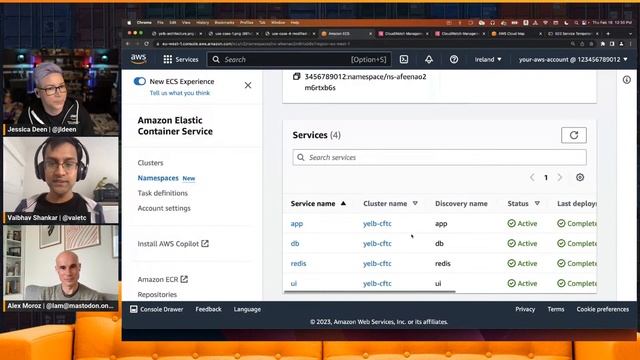Open the Privacy link in footer
This screenshot has width=640, height=360.
(525, 309)
